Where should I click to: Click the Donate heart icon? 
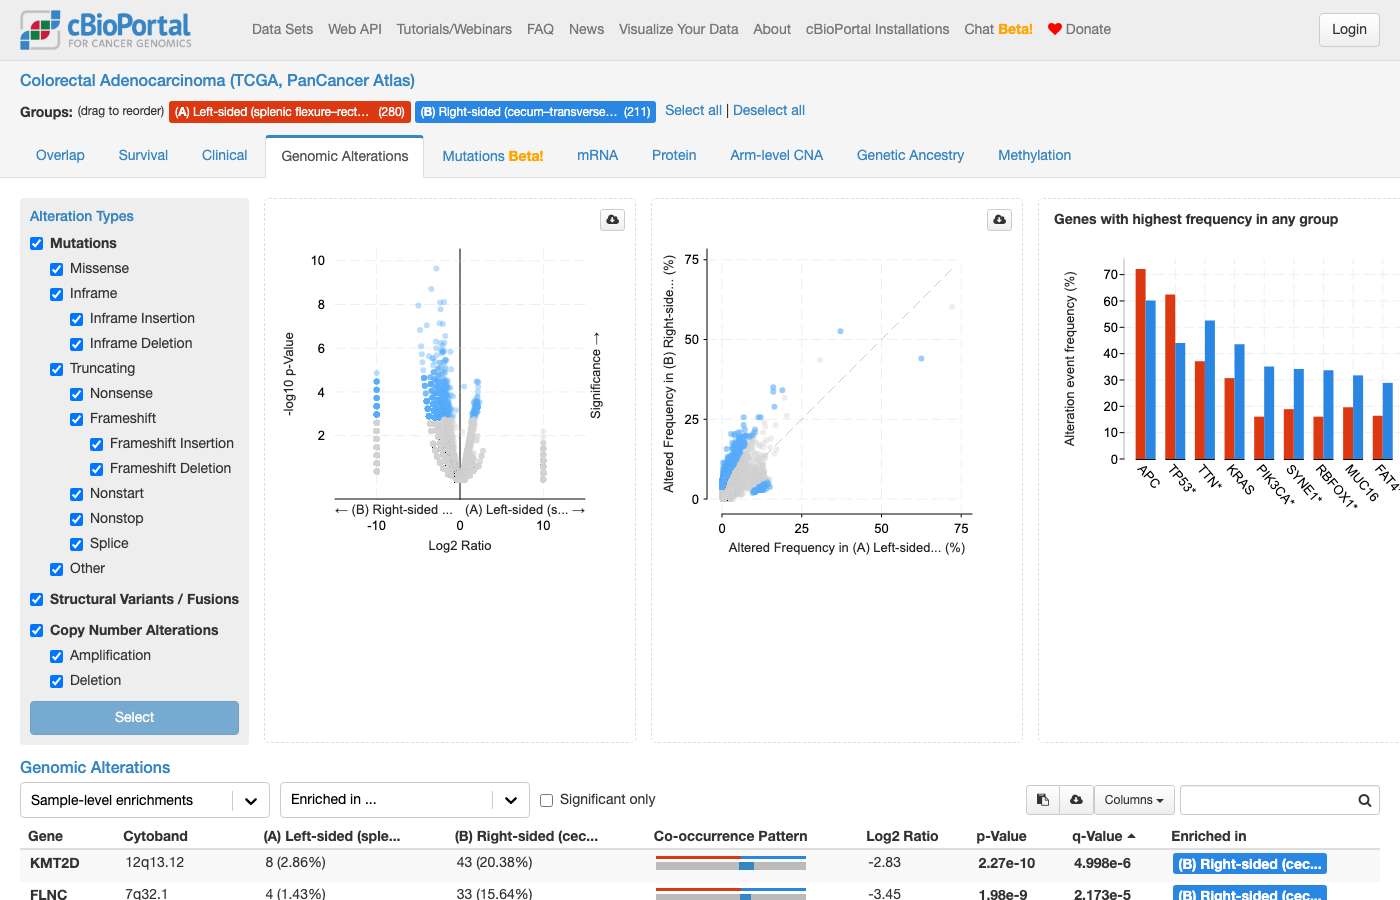(1054, 29)
